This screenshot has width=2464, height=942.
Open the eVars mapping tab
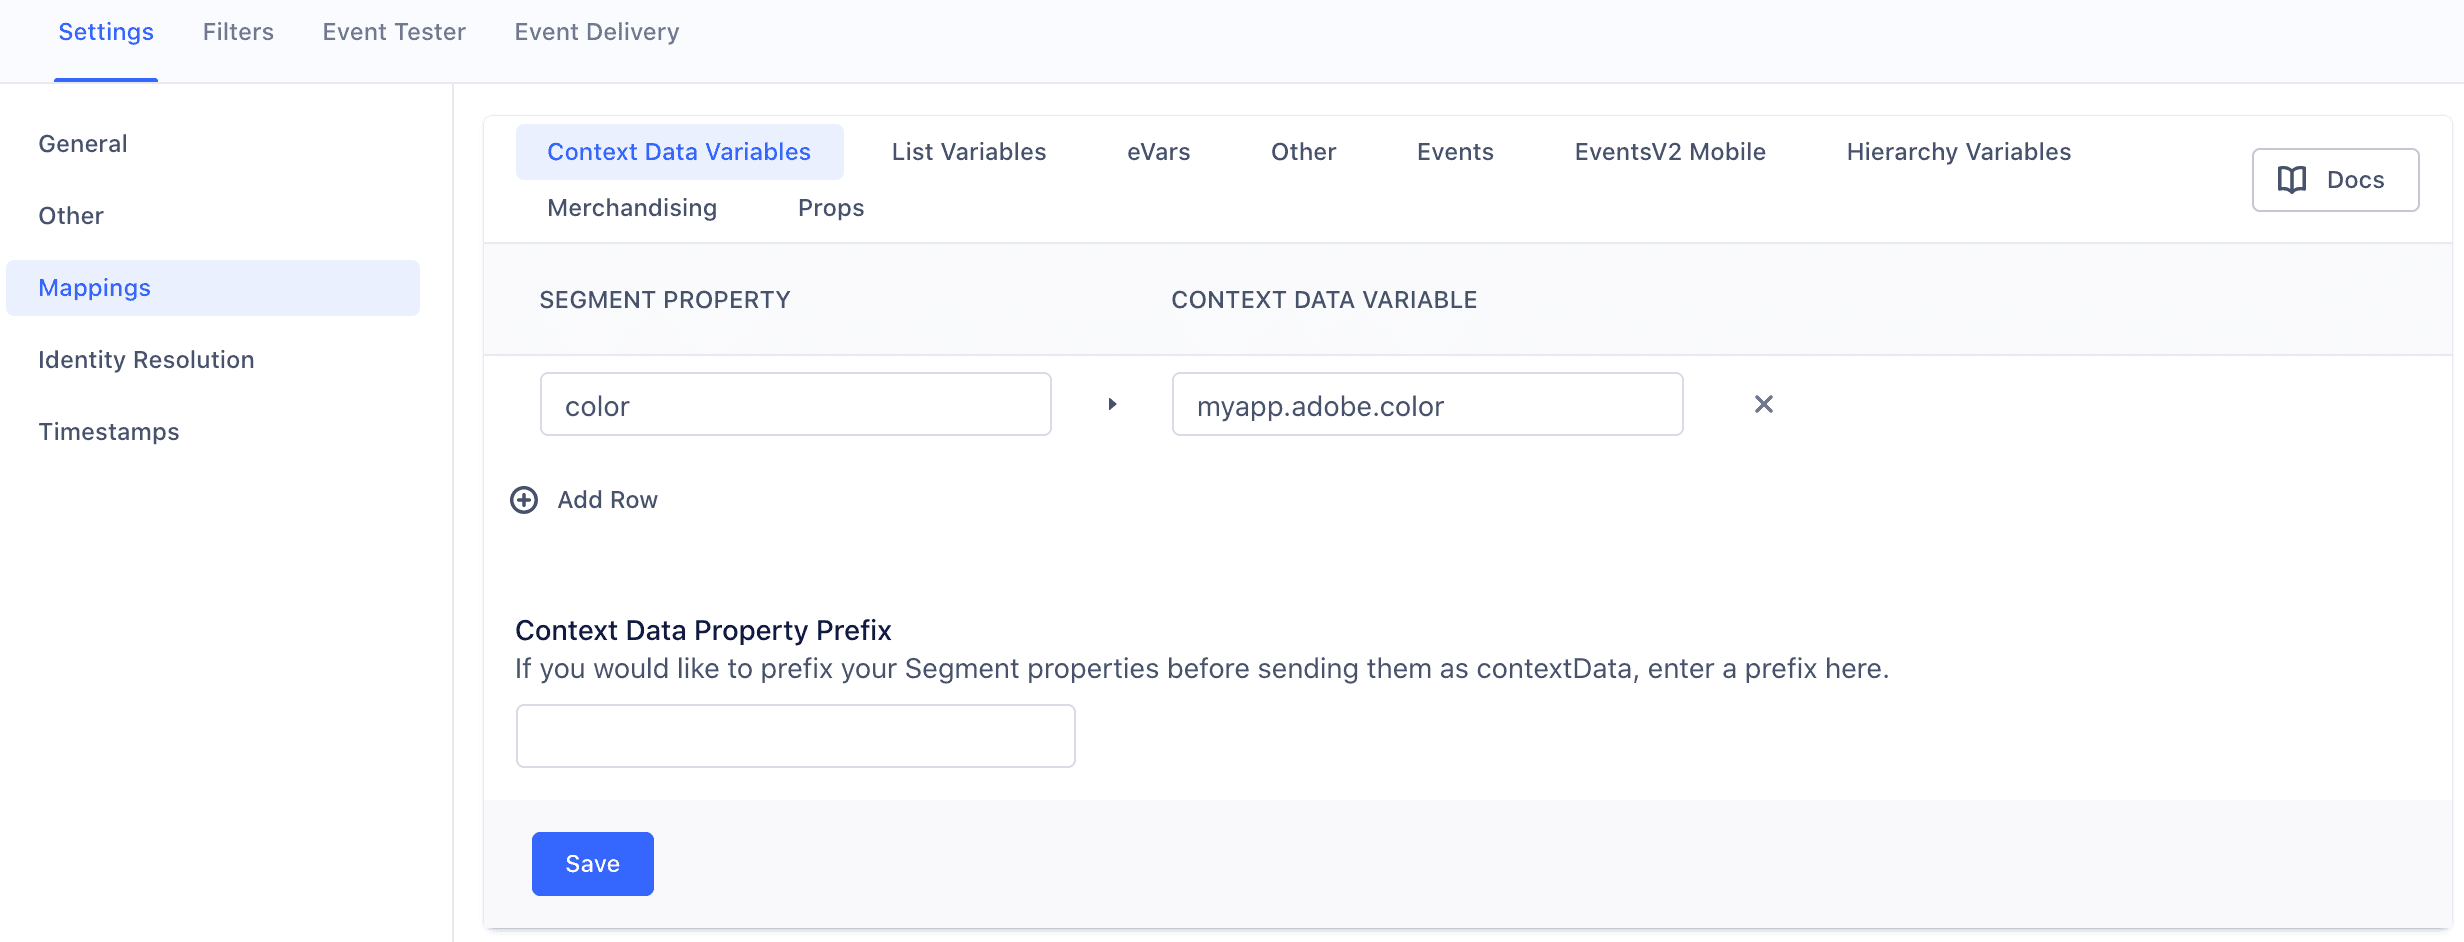(1158, 151)
